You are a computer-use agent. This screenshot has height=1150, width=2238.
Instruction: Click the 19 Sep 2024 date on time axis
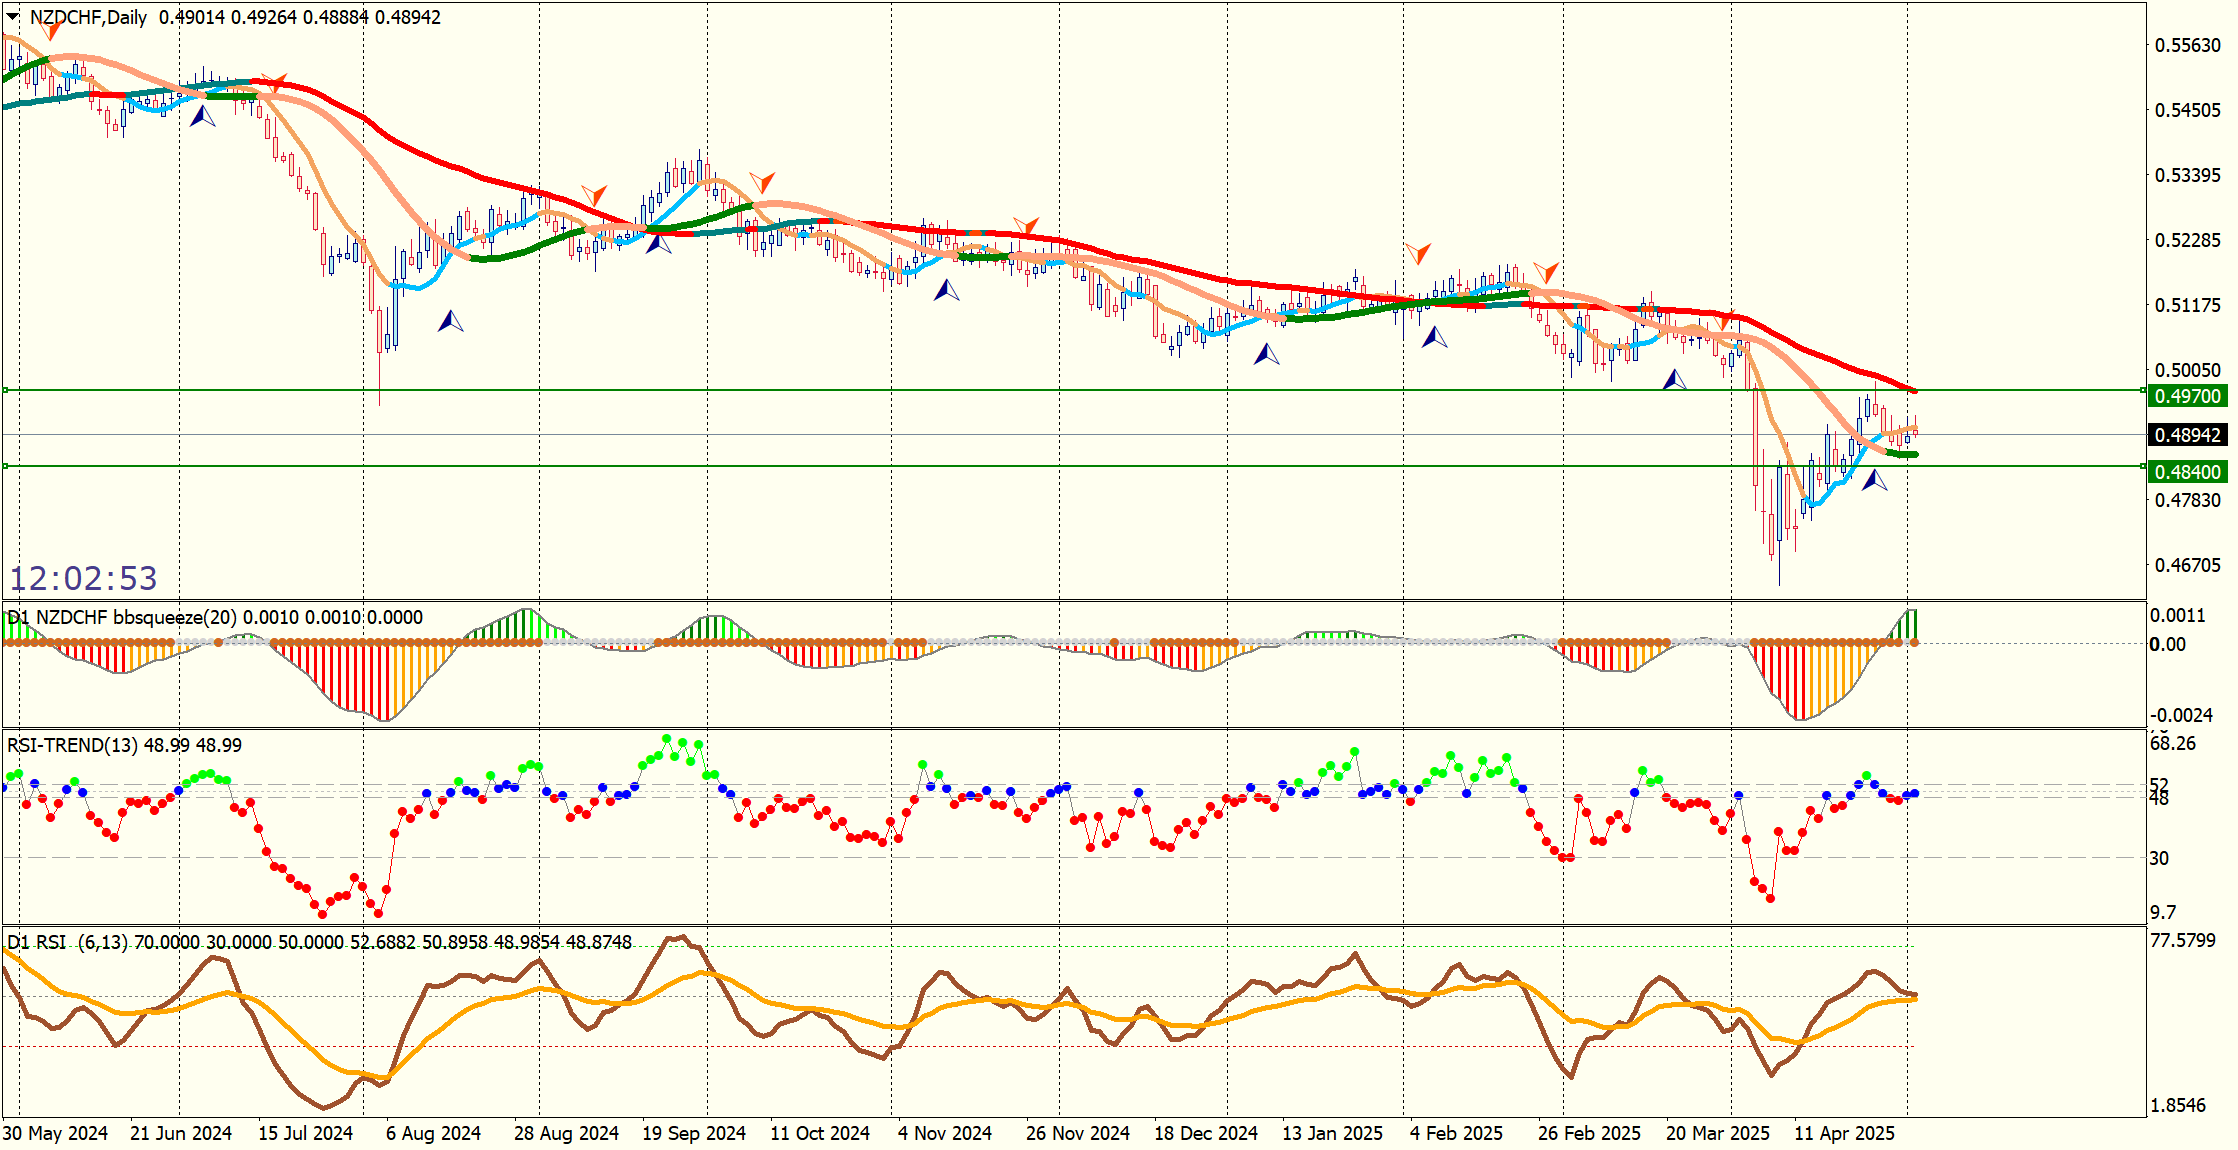point(693,1133)
